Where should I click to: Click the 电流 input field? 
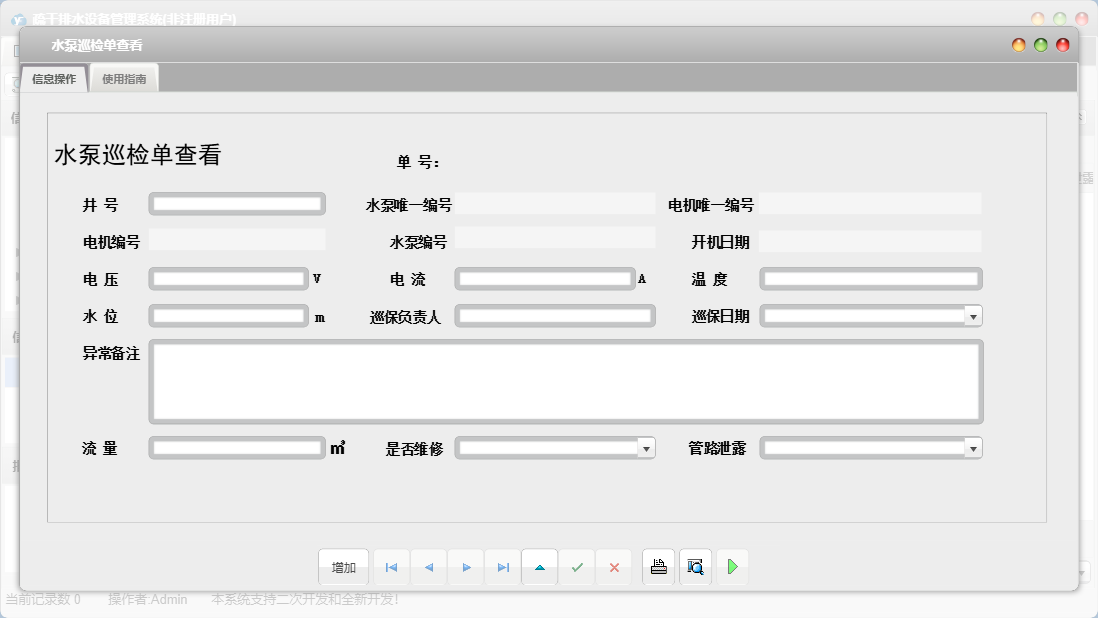[x=545, y=279]
